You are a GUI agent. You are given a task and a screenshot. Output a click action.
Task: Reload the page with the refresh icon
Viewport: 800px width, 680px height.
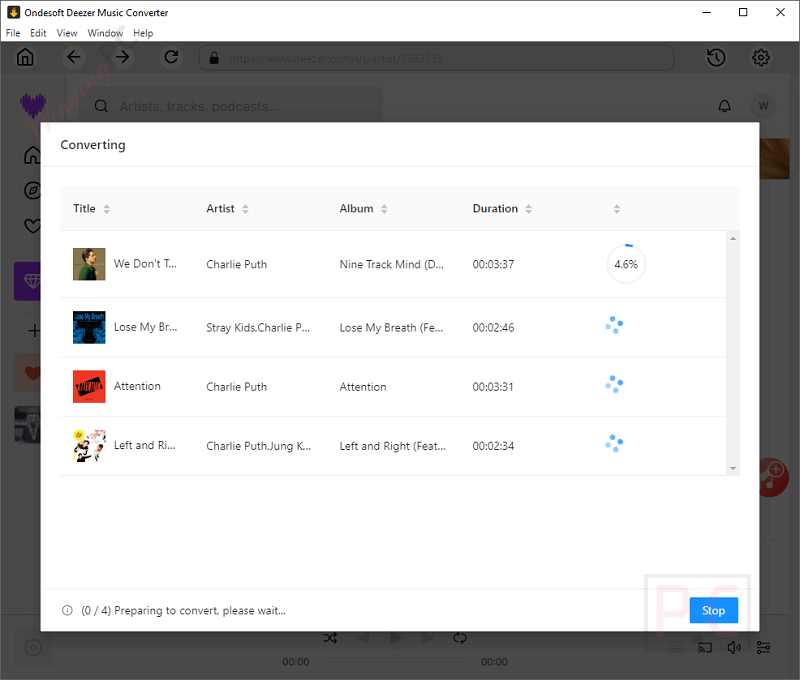pyautogui.click(x=171, y=57)
